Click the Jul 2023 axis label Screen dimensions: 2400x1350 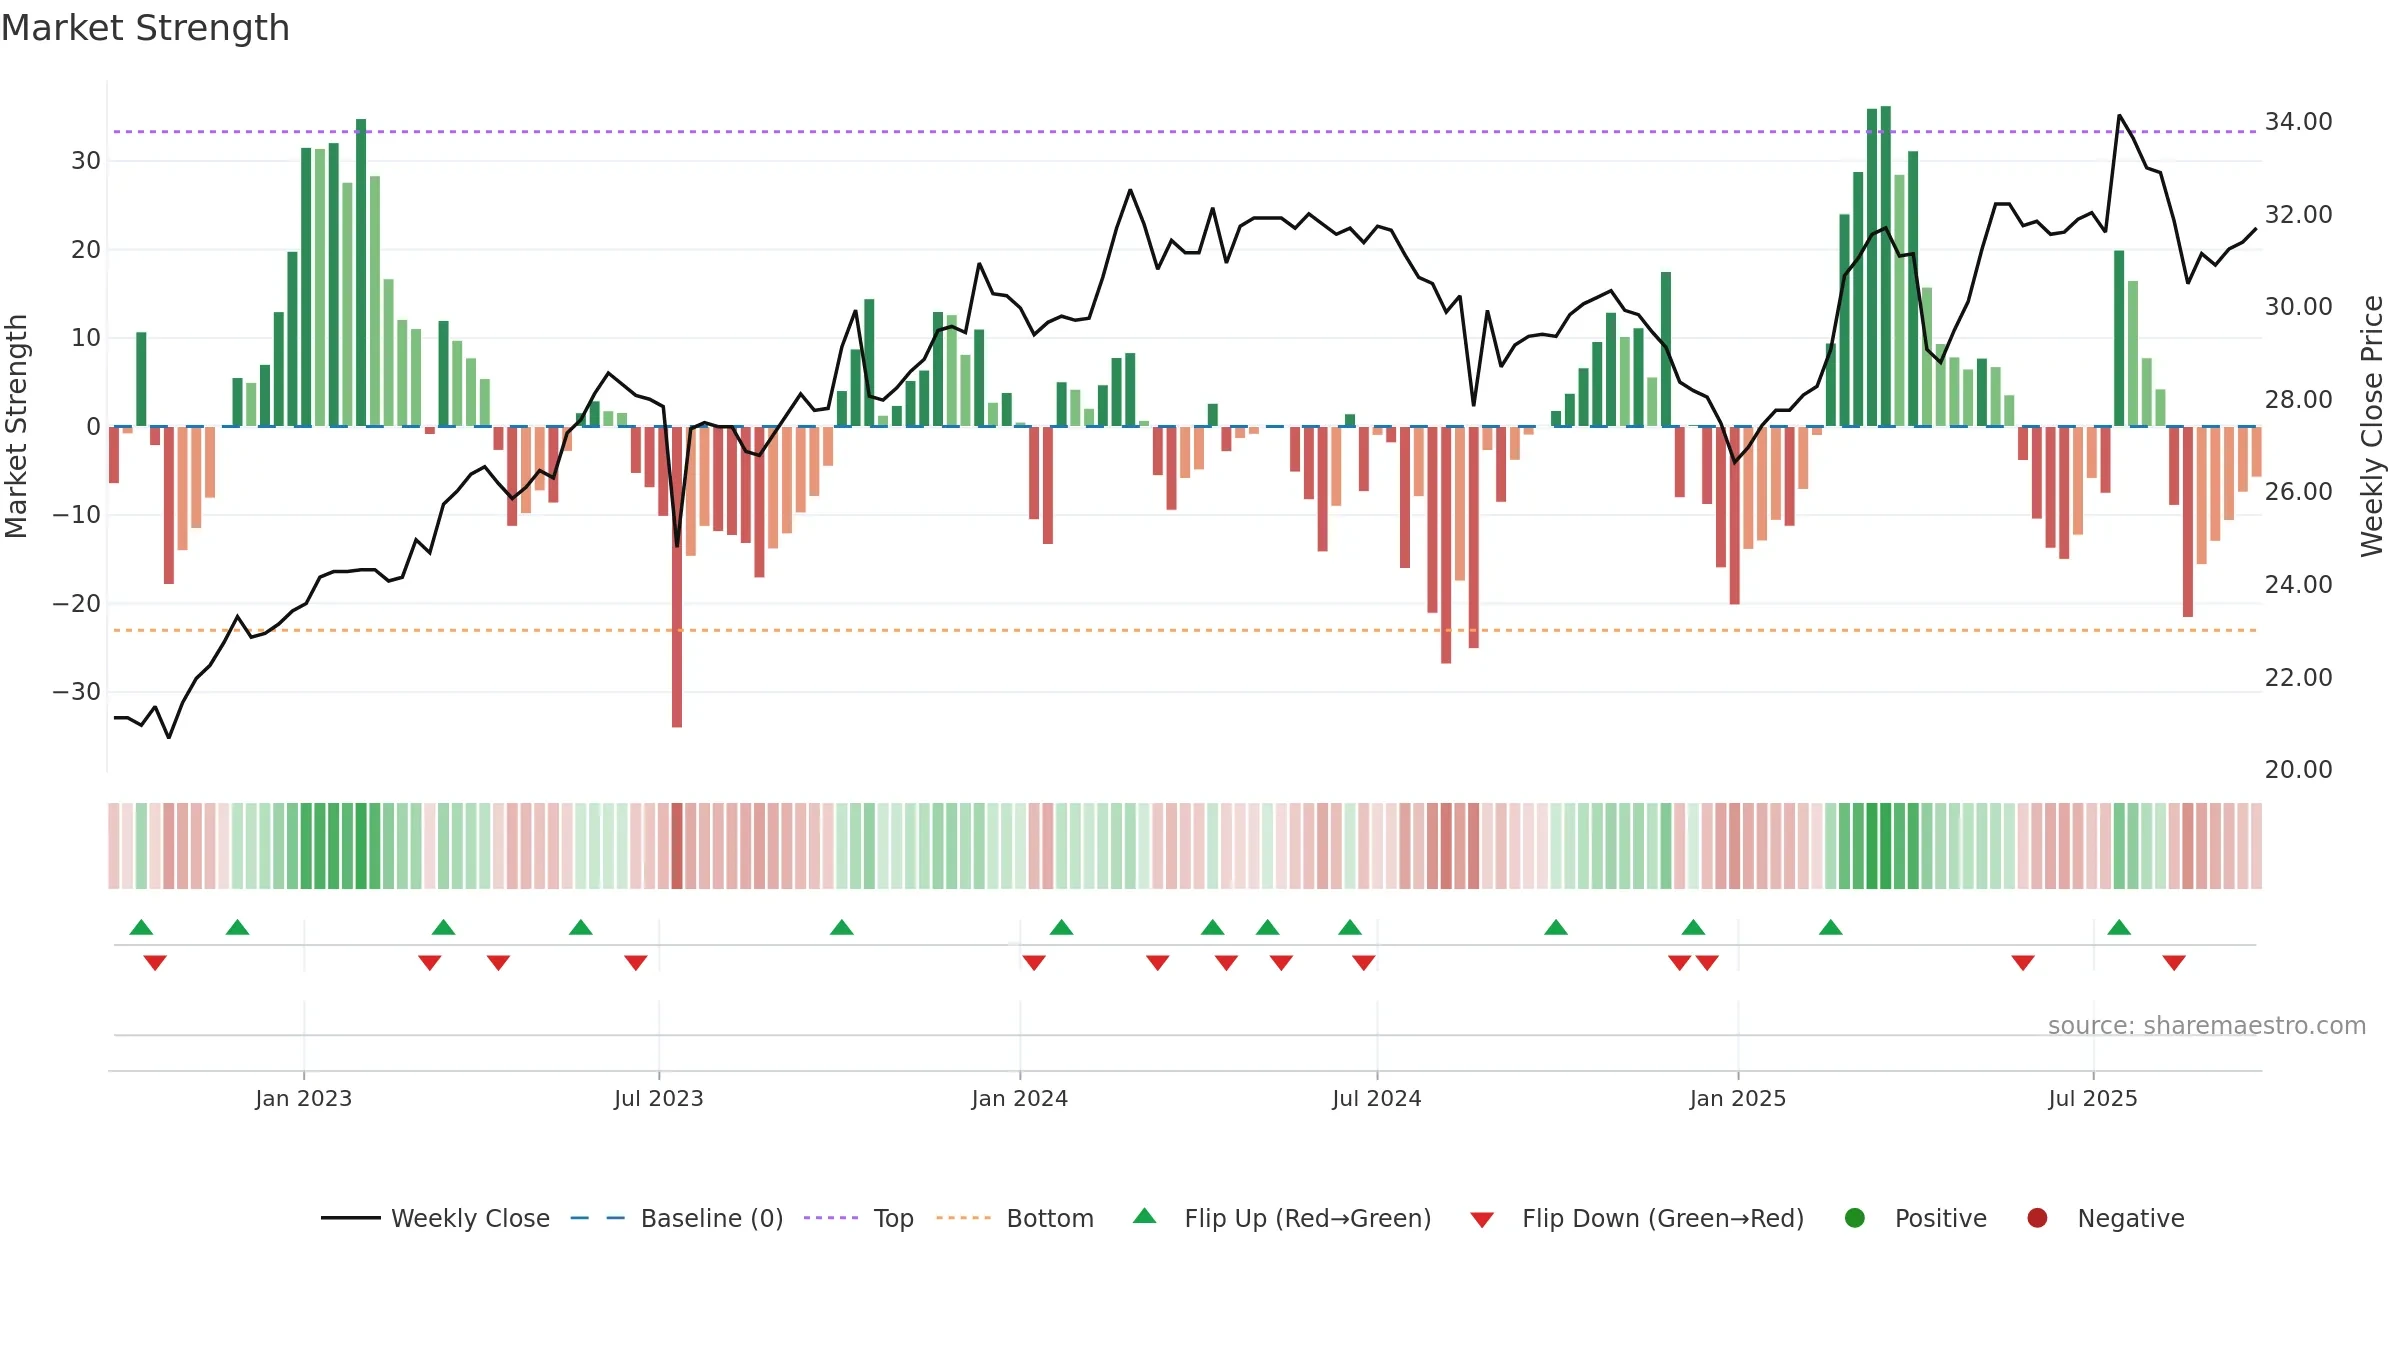pos(659,1098)
